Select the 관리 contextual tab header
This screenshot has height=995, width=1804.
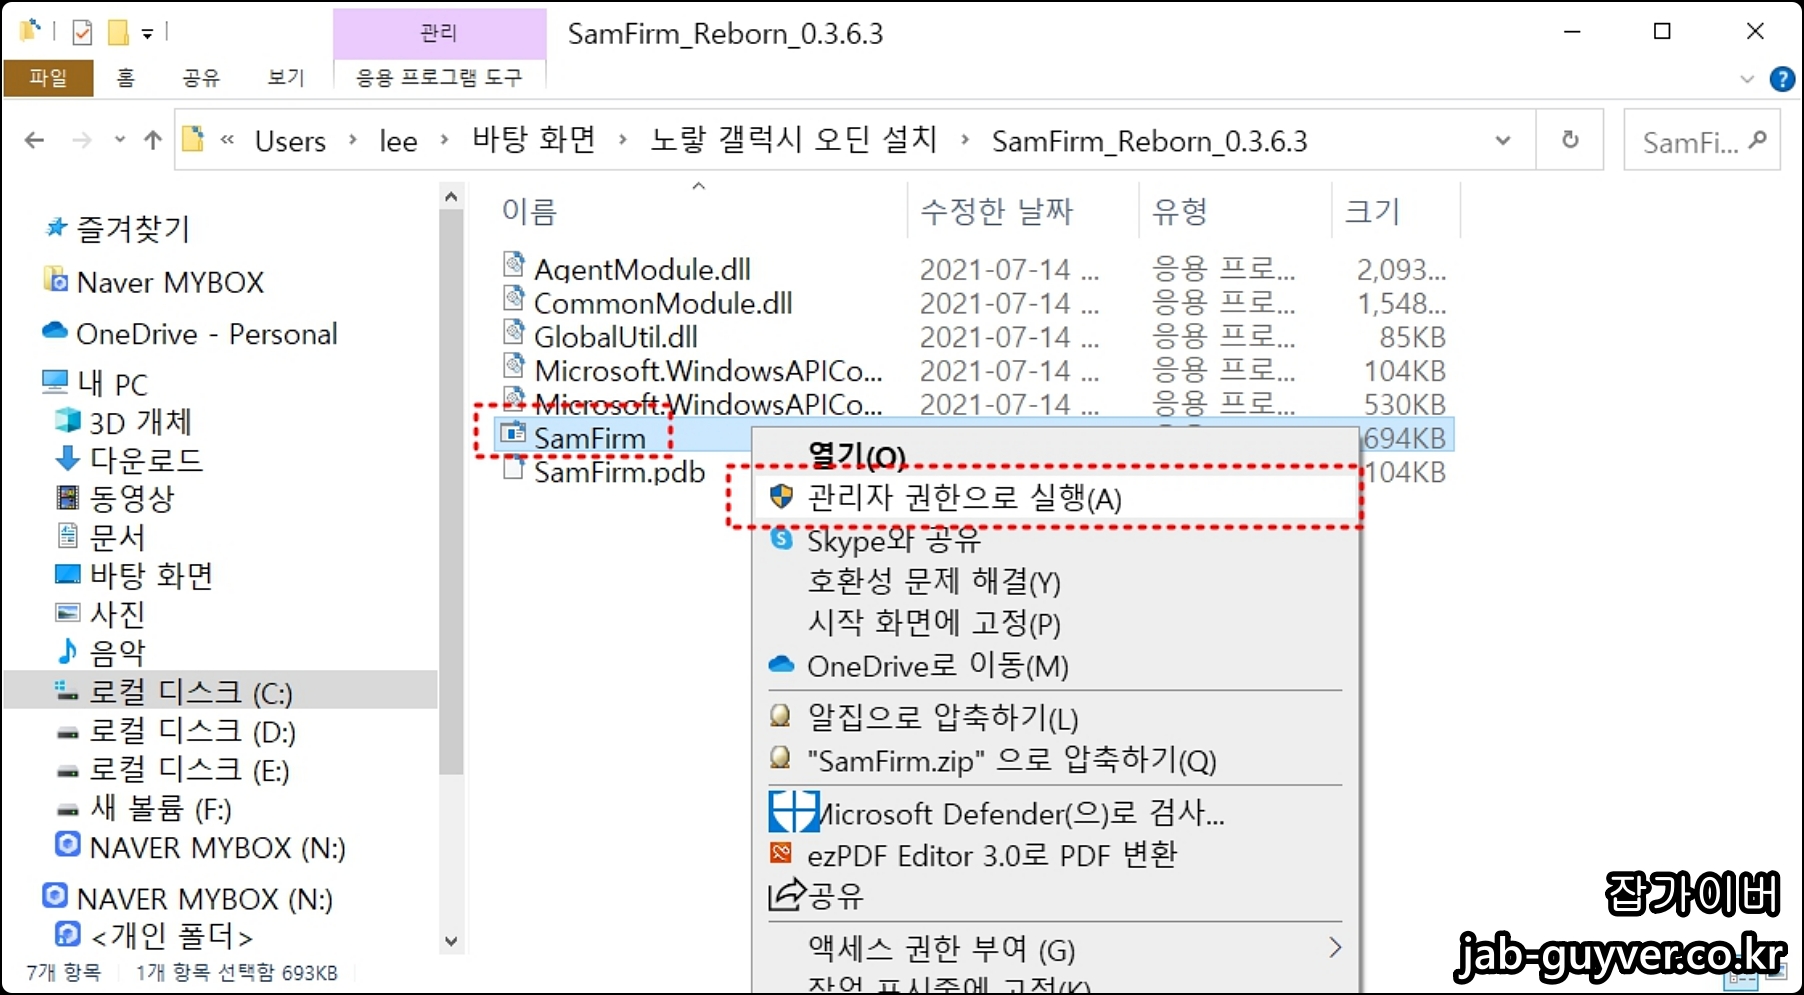(x=439, y=33)
